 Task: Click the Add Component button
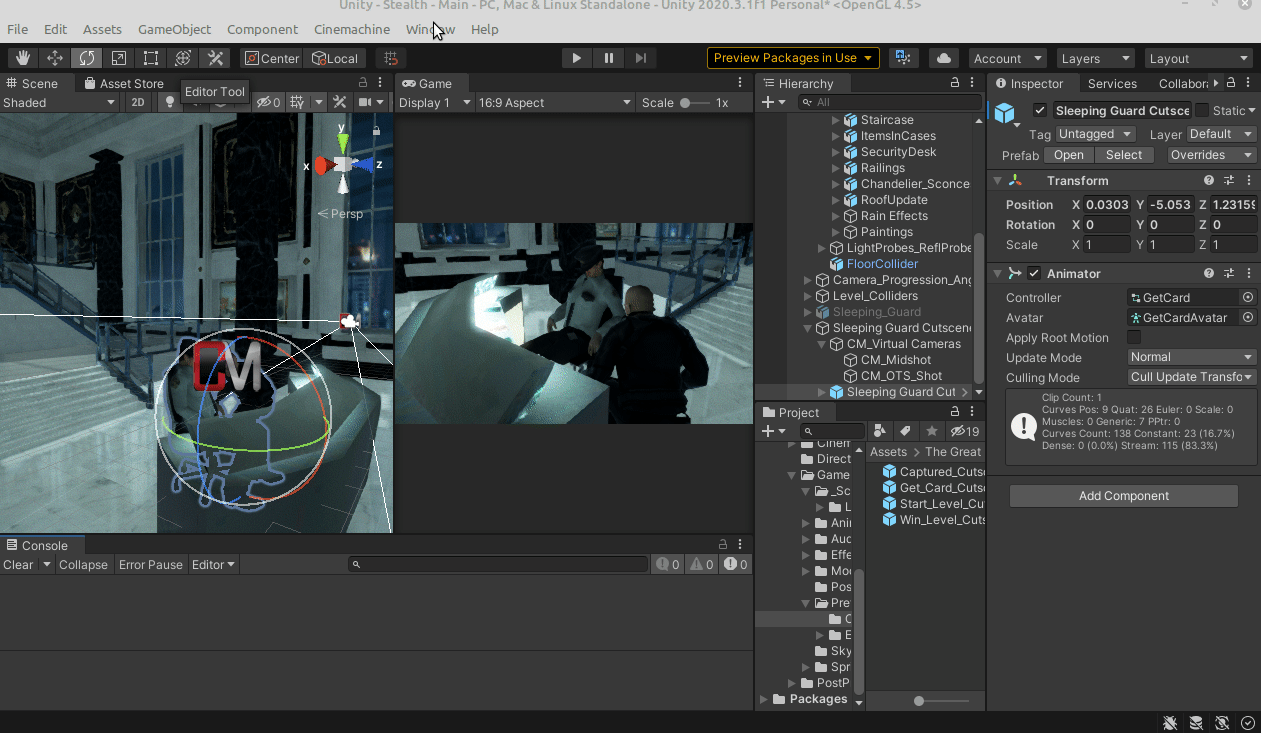tap(1123, 496)
